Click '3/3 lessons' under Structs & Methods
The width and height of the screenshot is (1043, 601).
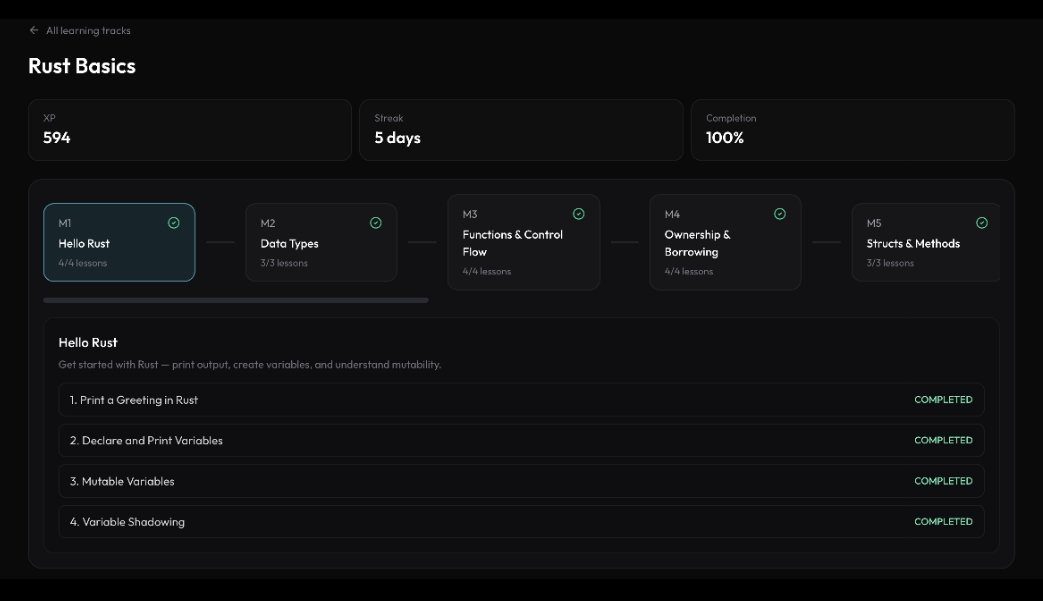(x=890, y=263)
